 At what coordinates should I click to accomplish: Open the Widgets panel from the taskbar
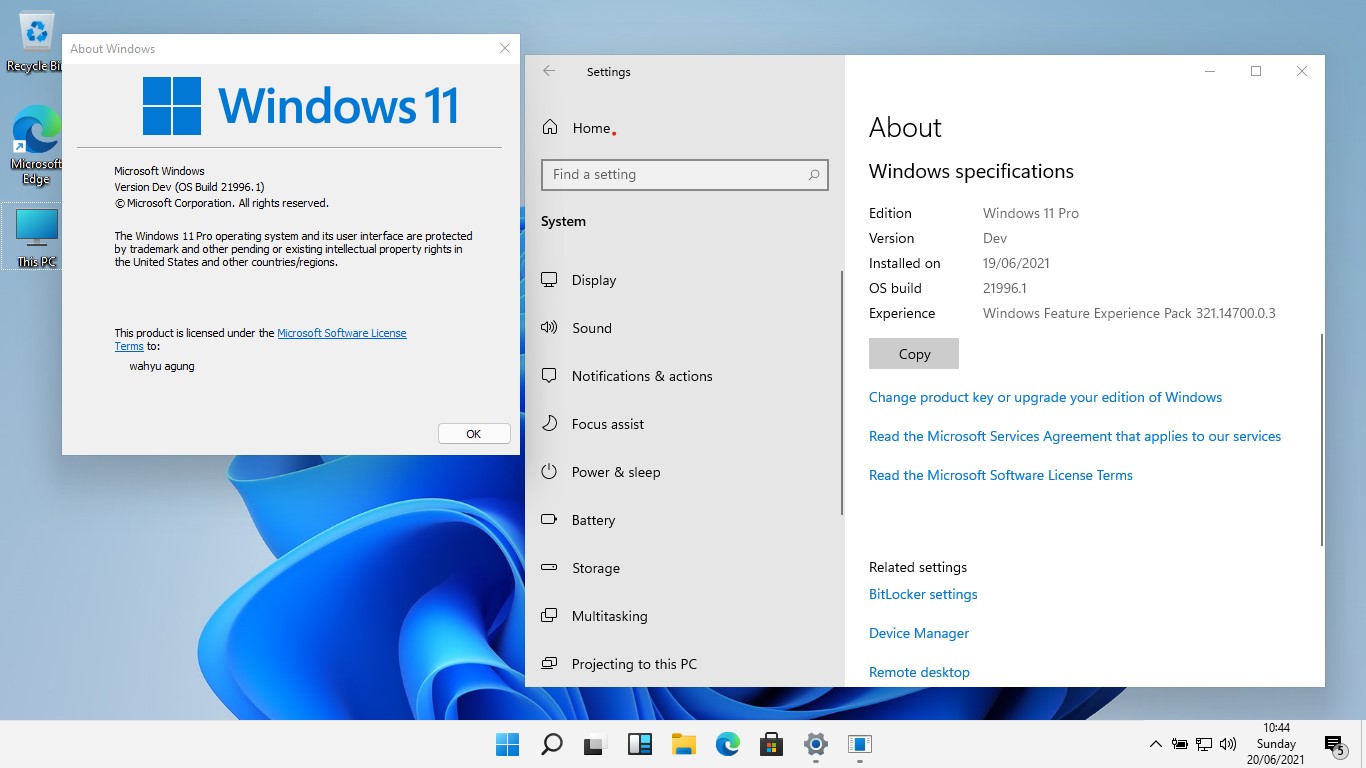click(640, 744)
